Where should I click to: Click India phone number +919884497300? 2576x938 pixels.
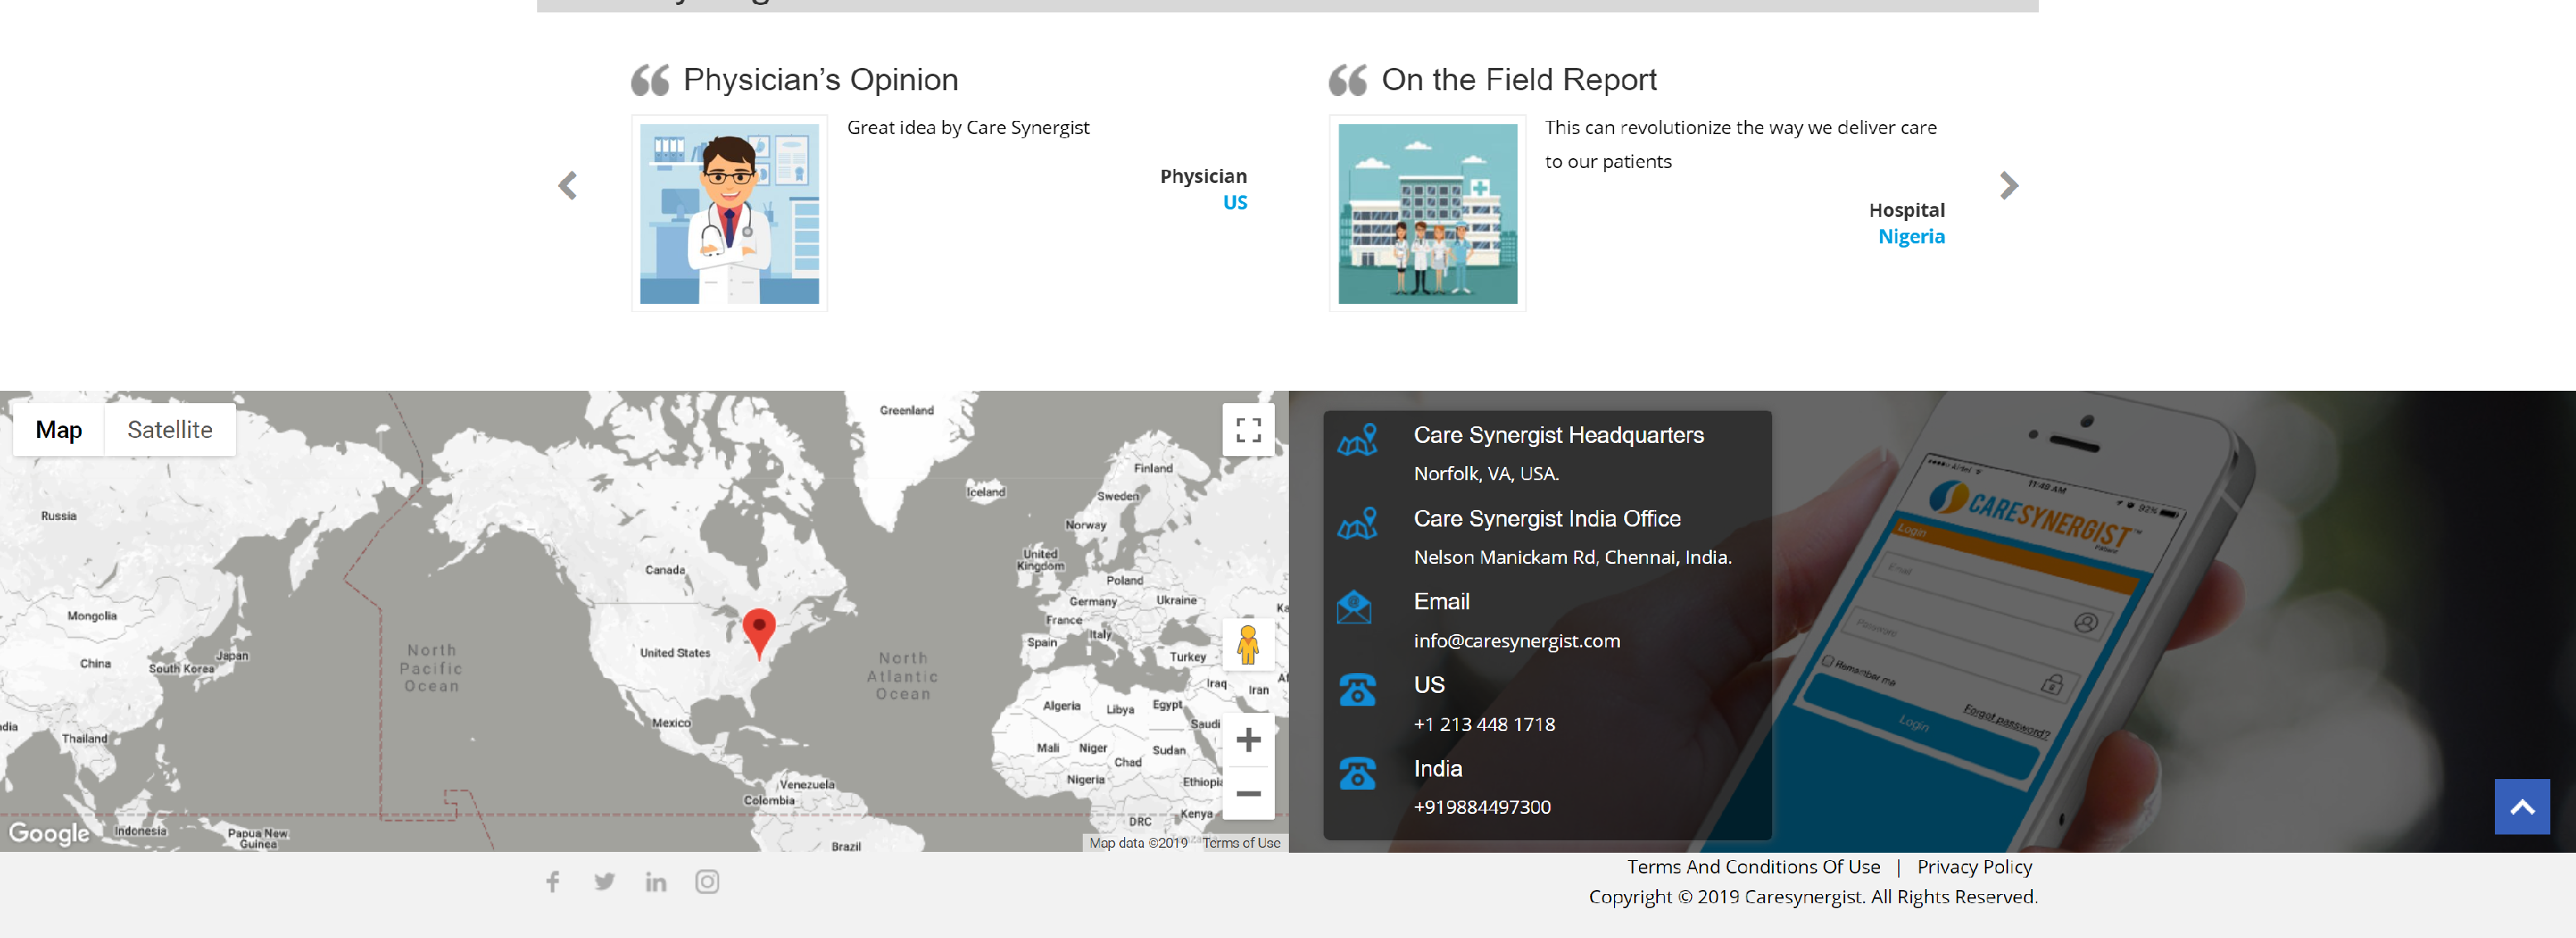coord(1482,807)
